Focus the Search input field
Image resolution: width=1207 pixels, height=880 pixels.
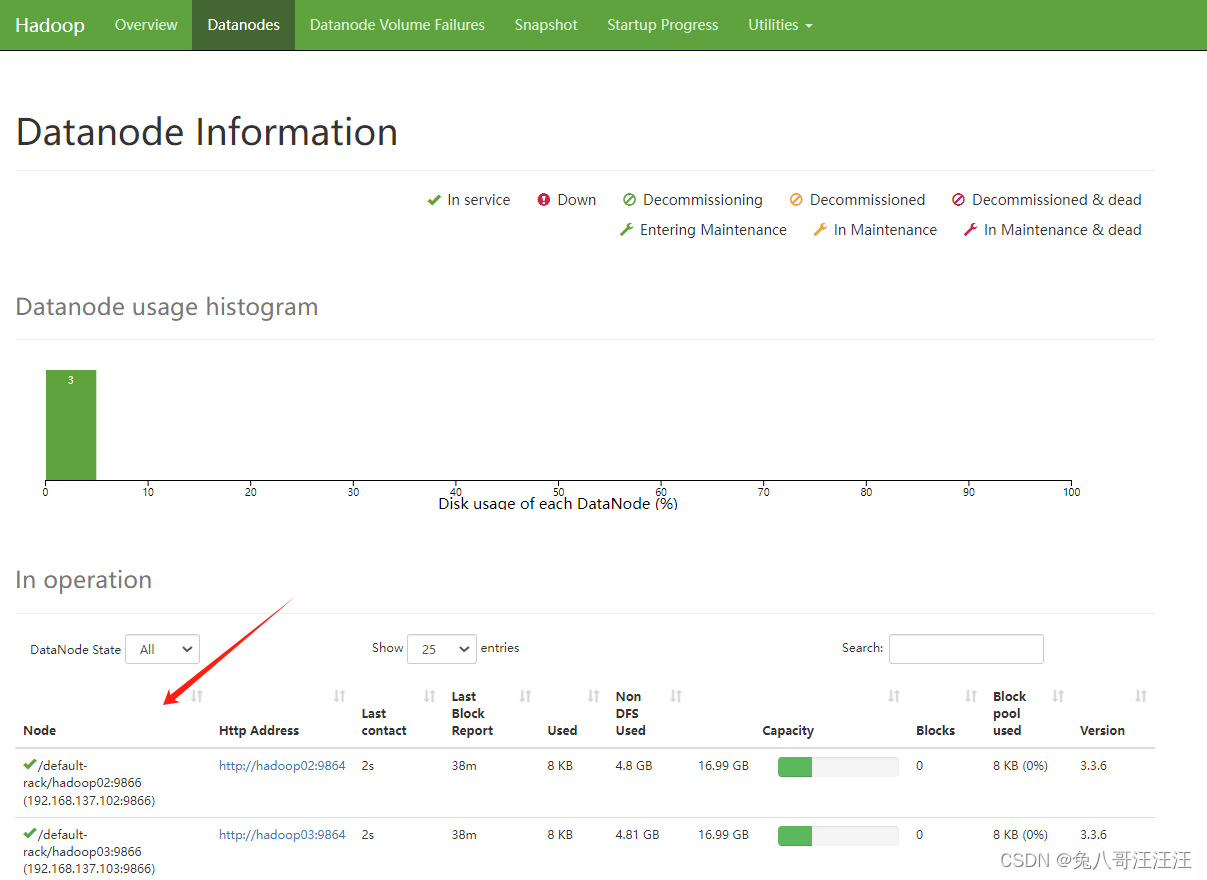click(x=966, y=649)
